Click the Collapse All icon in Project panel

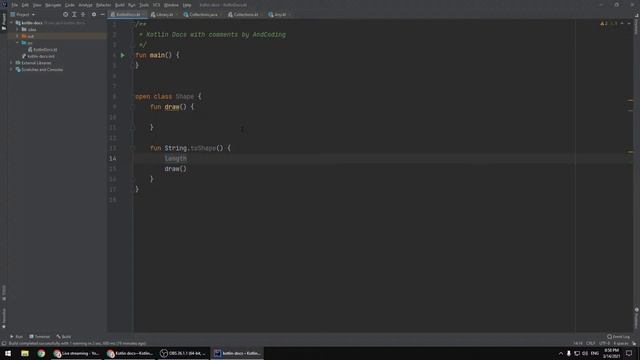83,14
